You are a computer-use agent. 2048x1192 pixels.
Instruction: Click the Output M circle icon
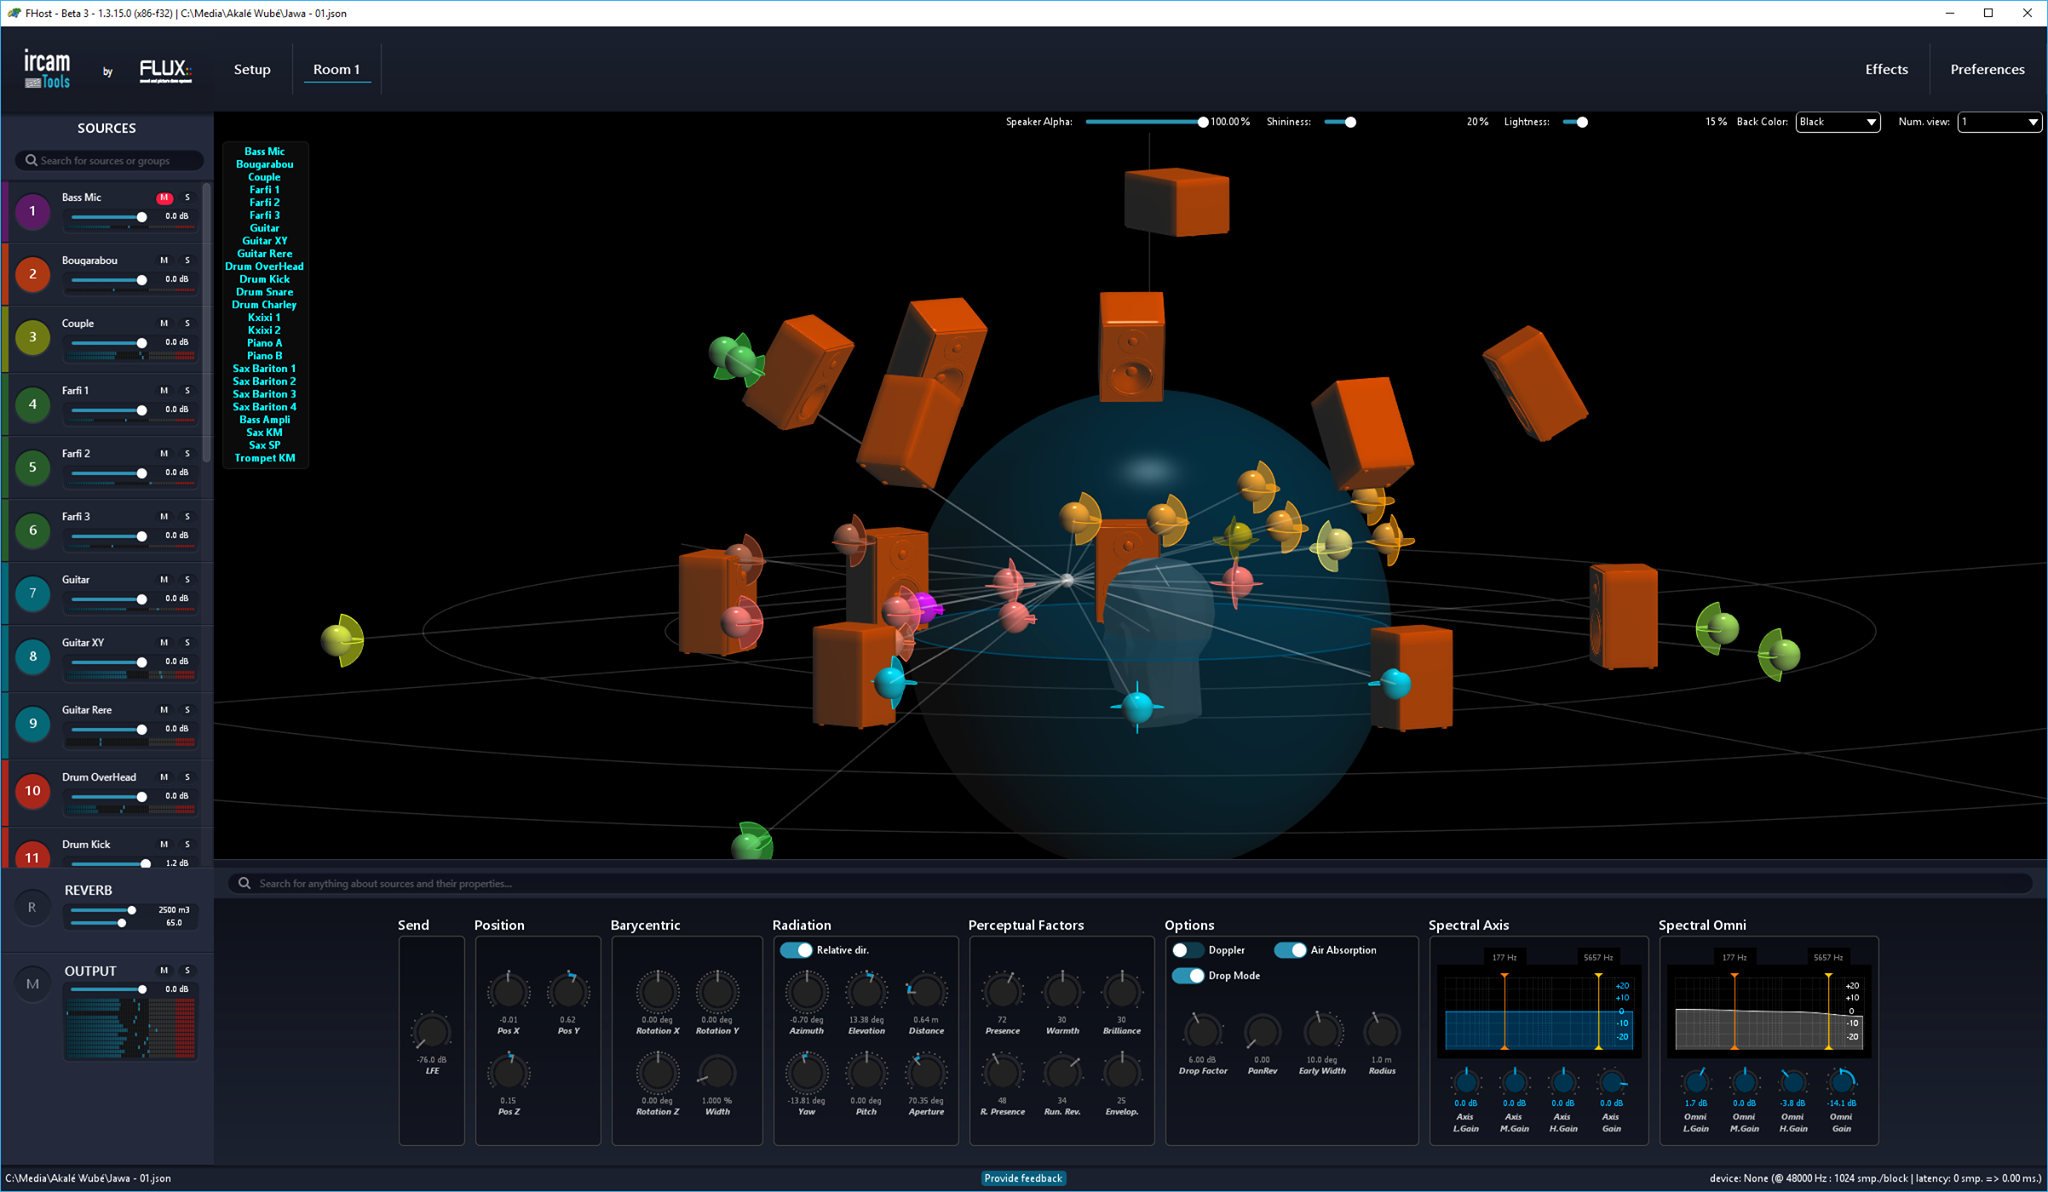[32, 984]
